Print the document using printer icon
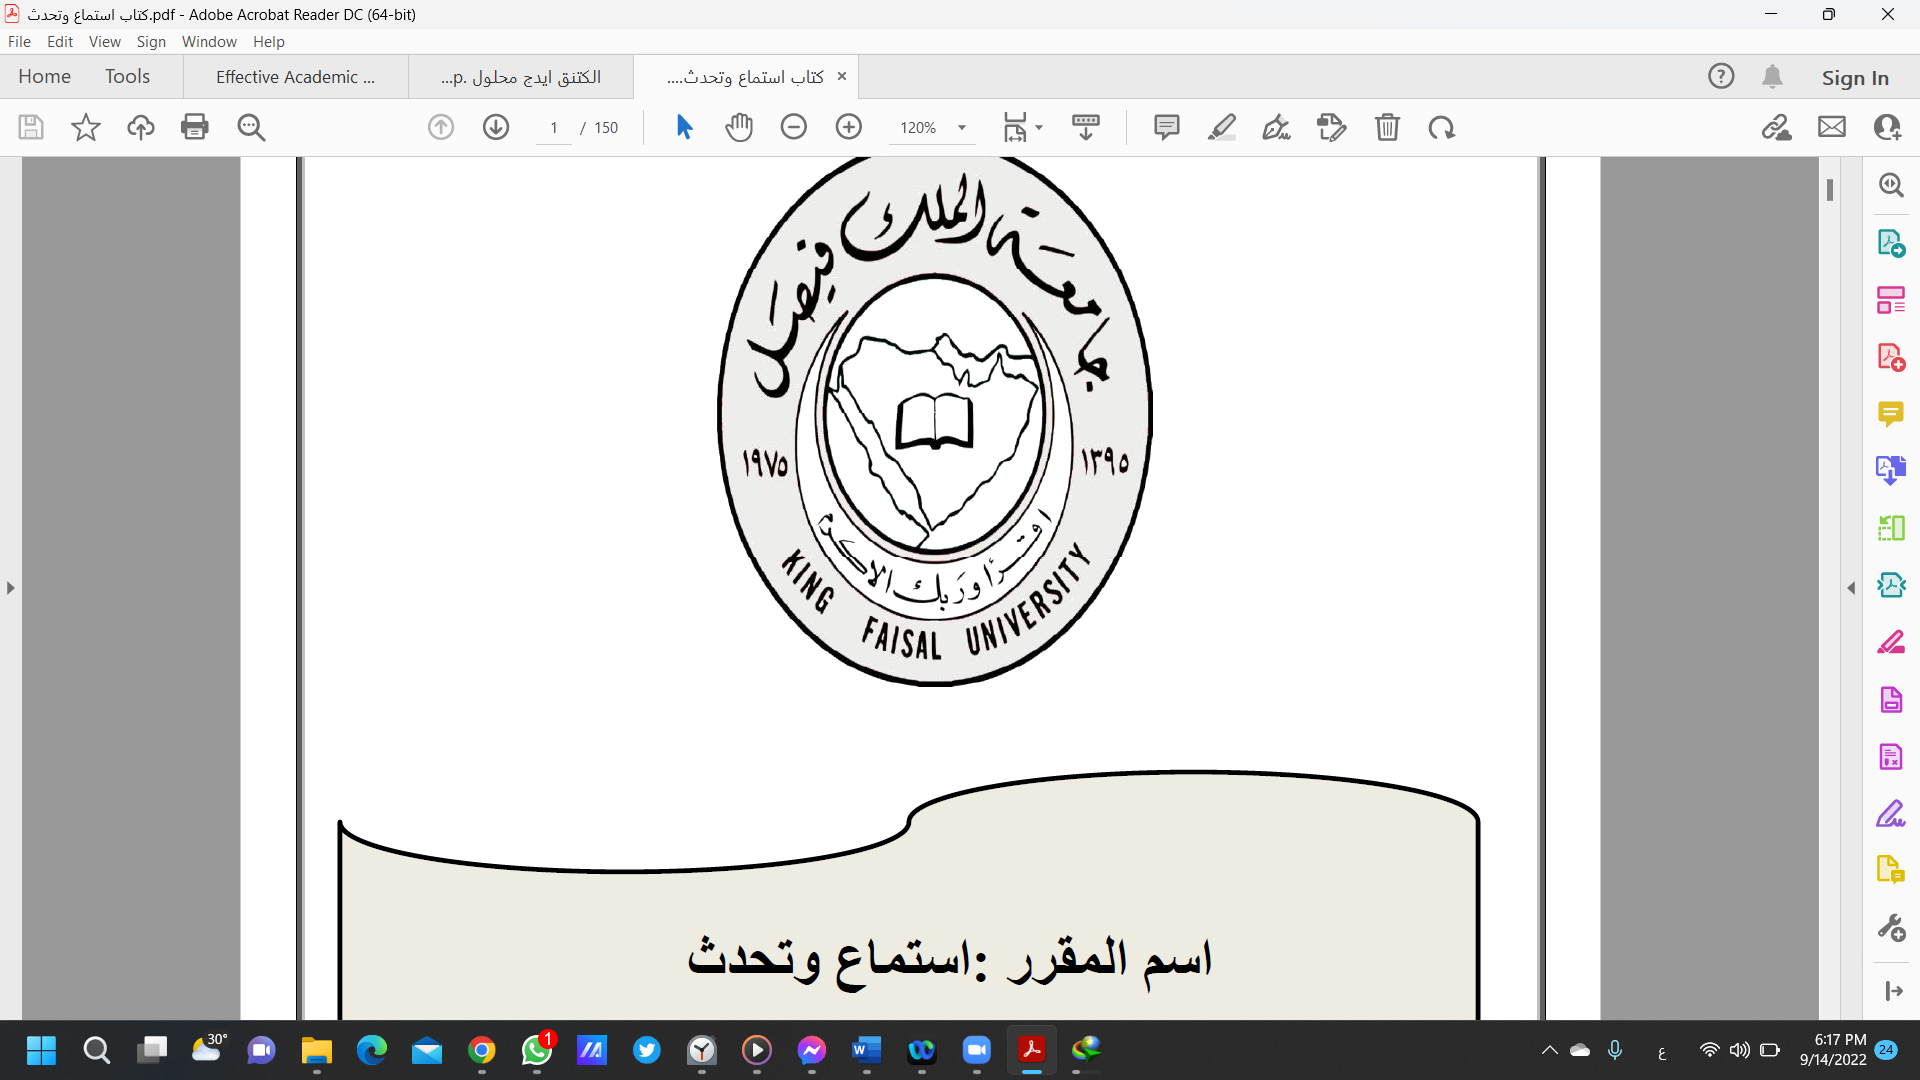The width and height of the screenshot is (1920, 1080). pyautogui.click(x=195, y=127)
